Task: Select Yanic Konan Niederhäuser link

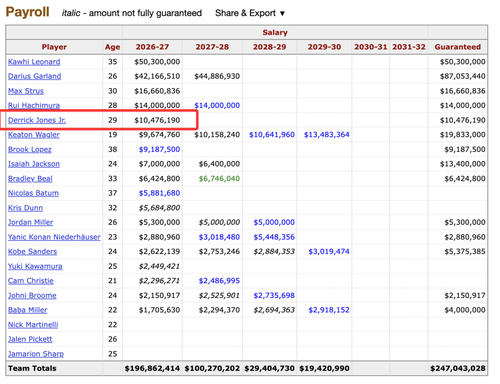Action: 54,237
